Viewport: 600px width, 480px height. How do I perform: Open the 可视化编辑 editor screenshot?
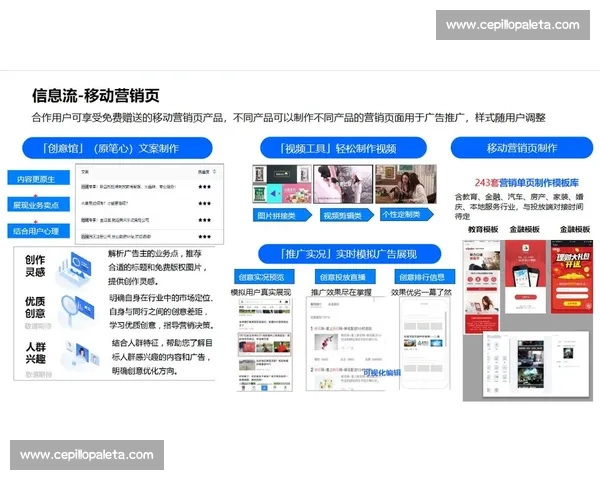[x=536, y=364]
